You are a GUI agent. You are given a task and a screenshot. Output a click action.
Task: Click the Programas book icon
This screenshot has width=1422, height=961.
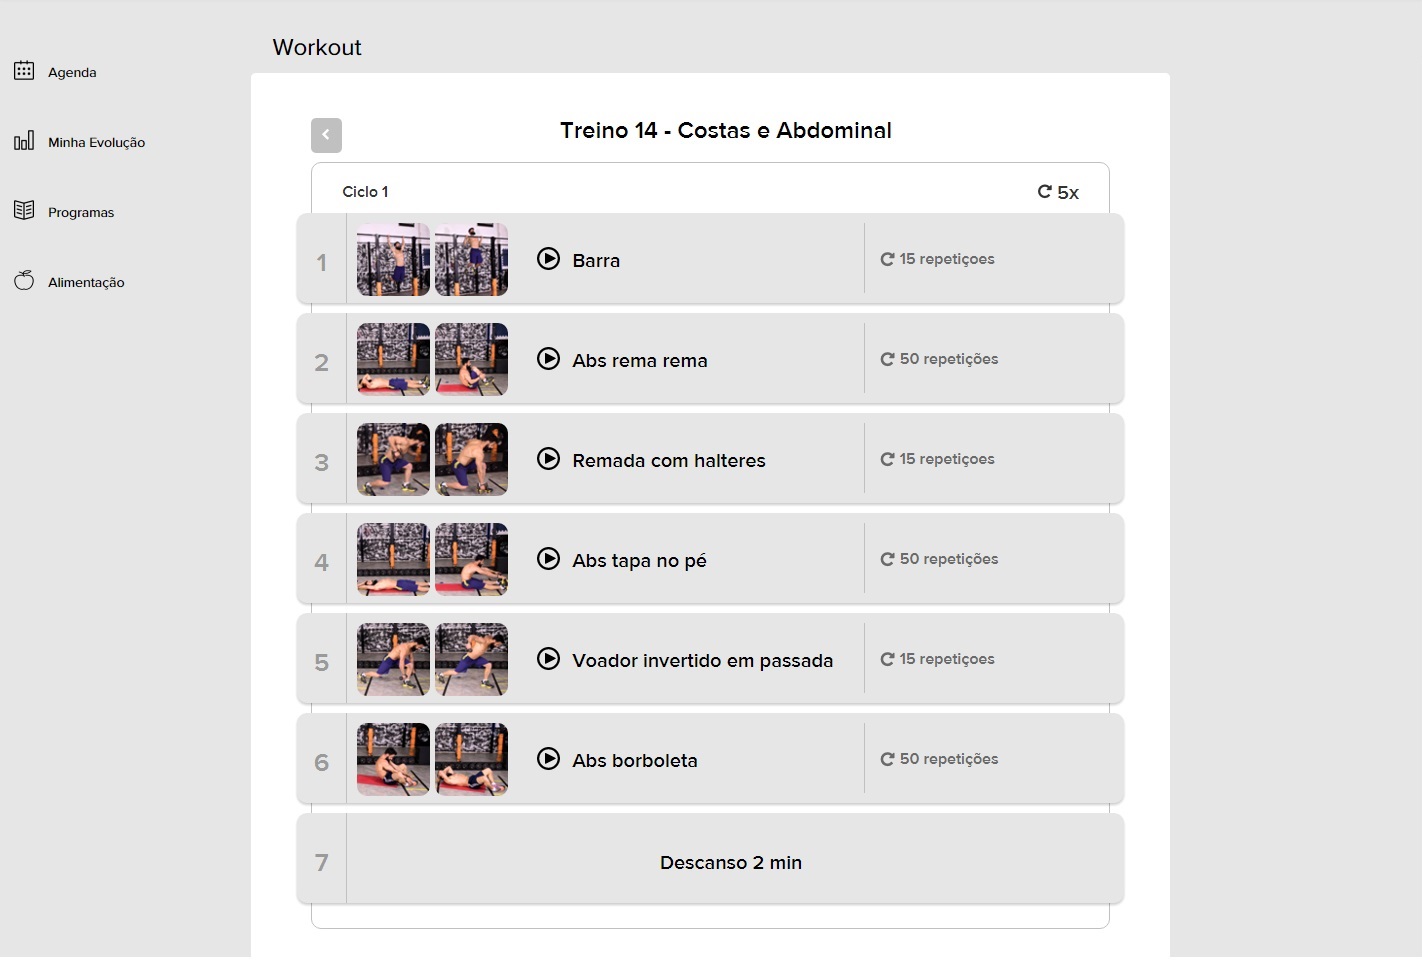24,211
